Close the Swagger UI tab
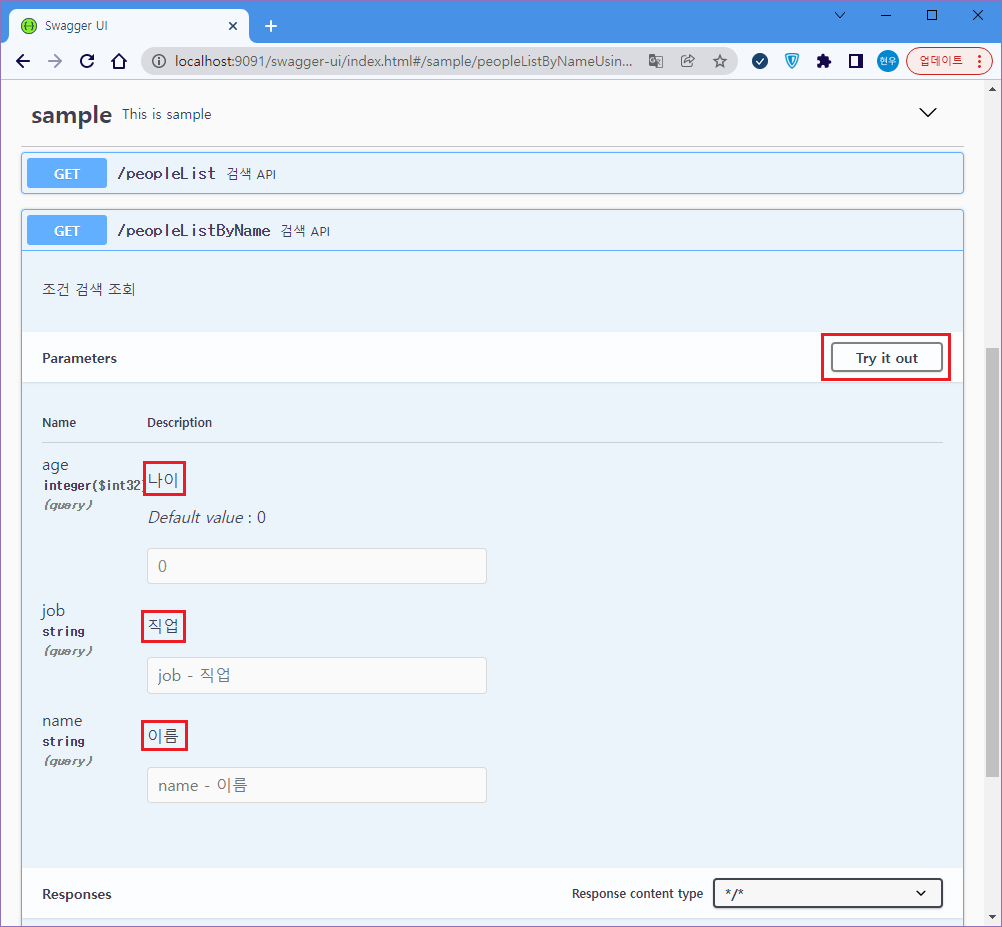 click(233, 26)
